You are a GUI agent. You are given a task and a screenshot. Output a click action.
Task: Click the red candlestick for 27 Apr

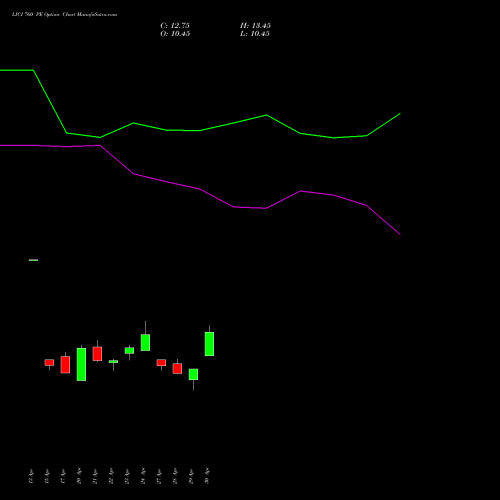161,363
